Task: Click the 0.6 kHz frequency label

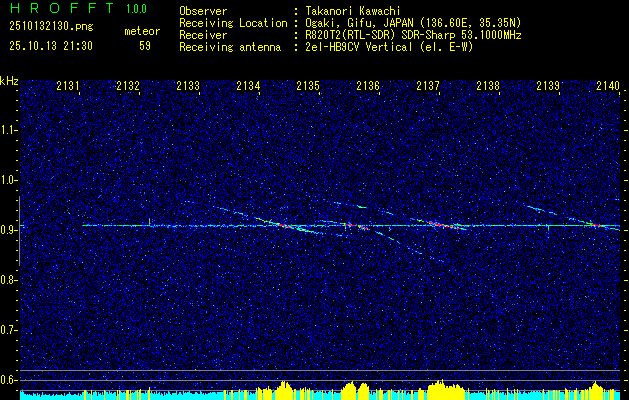Action: (x=8, y=380)
